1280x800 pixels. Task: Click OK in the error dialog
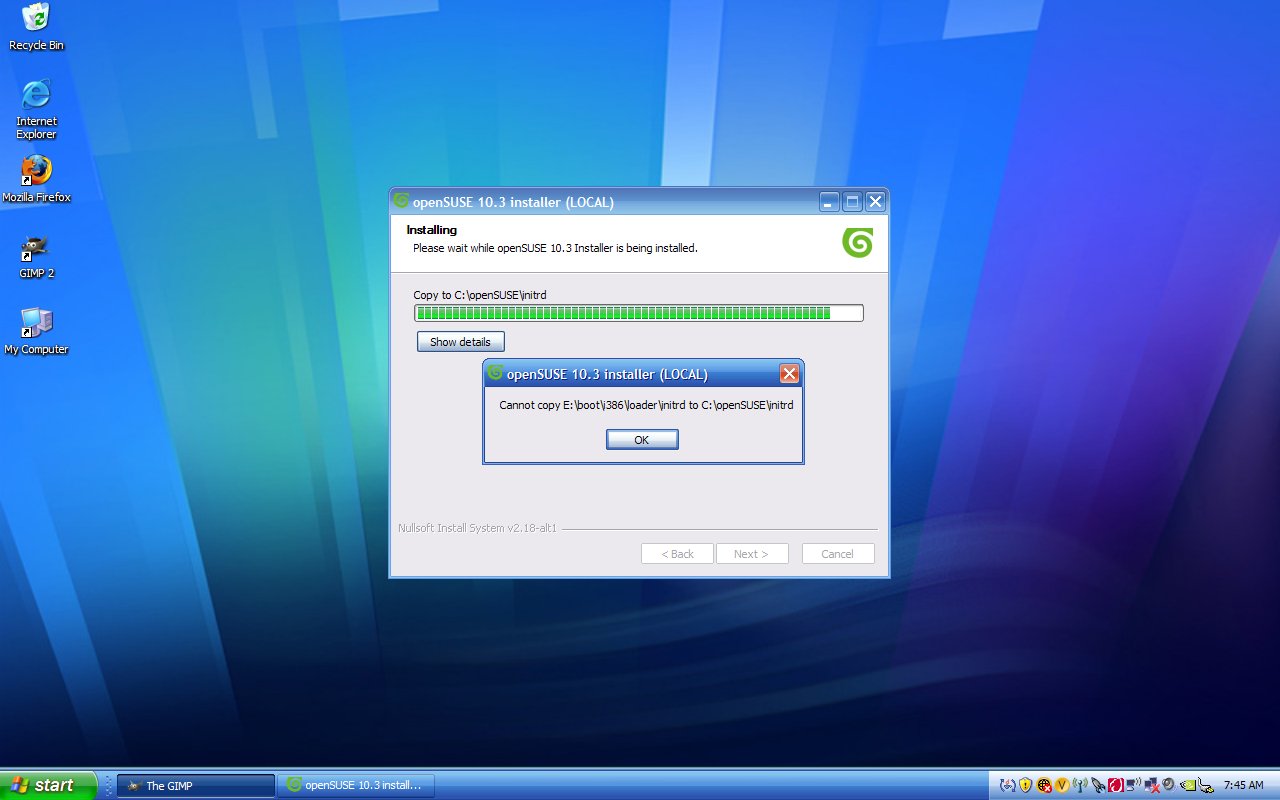point(642,440)
